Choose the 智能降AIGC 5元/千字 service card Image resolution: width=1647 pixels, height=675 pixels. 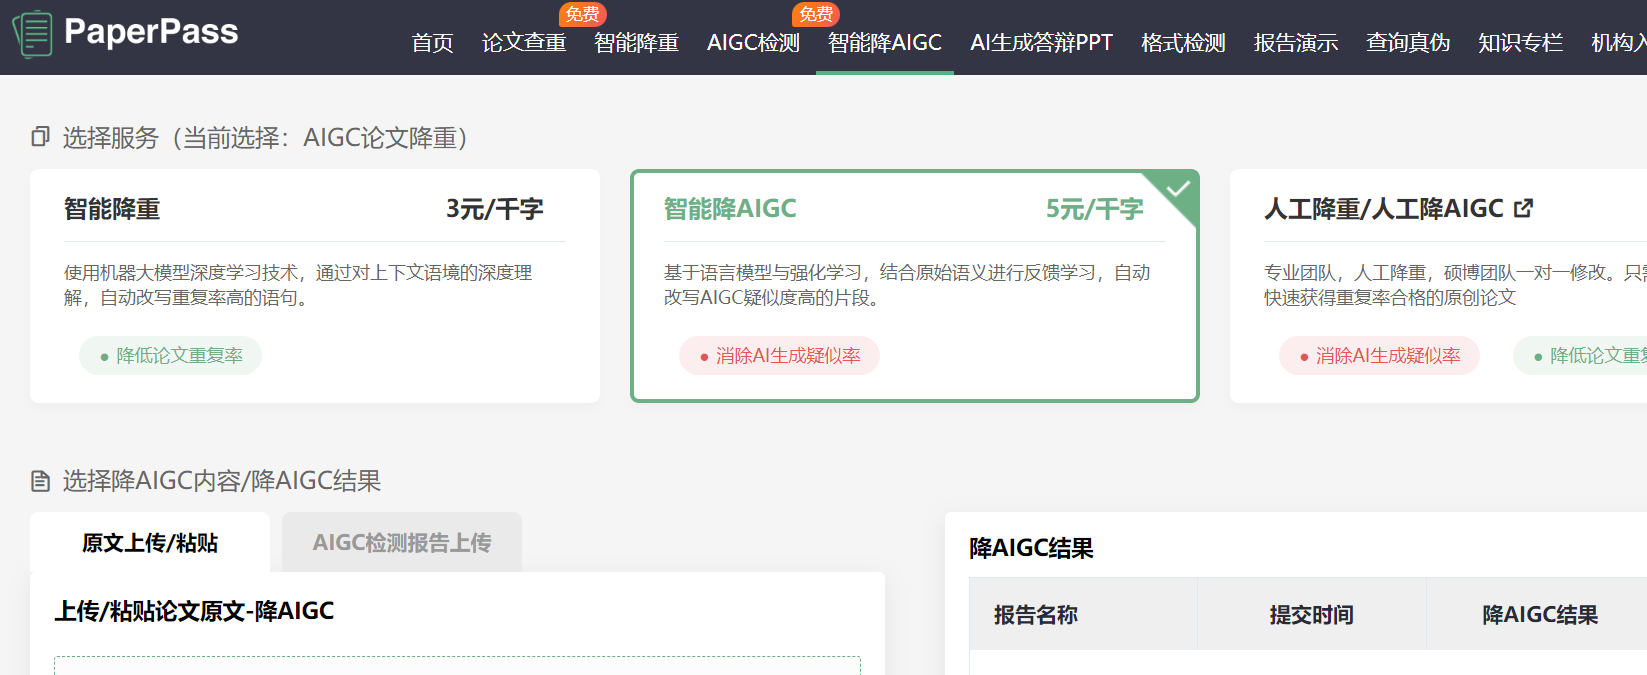pyautogui.click(x=915, y=286)
